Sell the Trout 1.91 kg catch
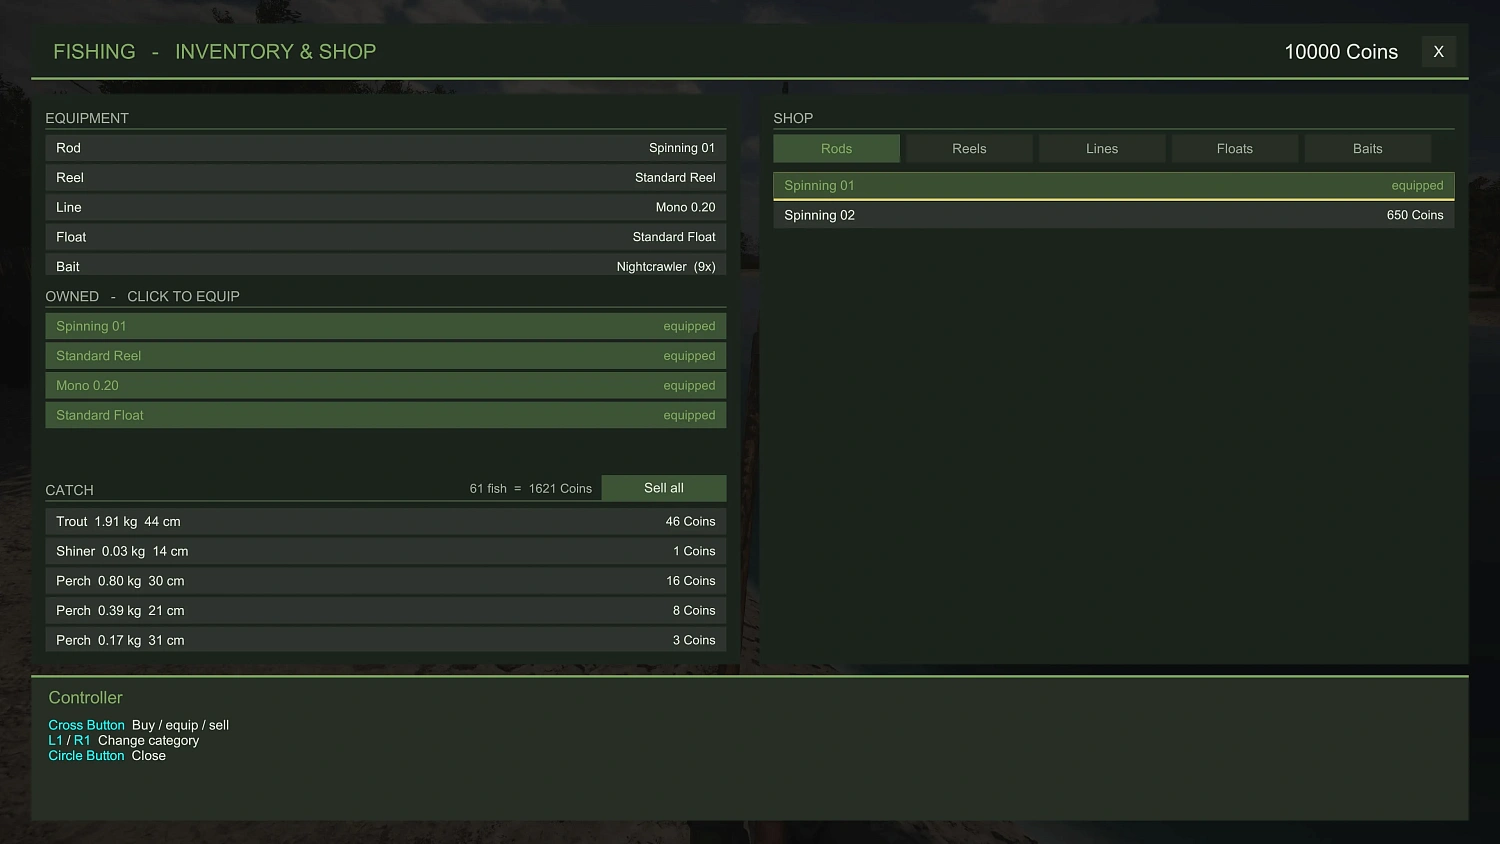 click(x=386, y=522)
